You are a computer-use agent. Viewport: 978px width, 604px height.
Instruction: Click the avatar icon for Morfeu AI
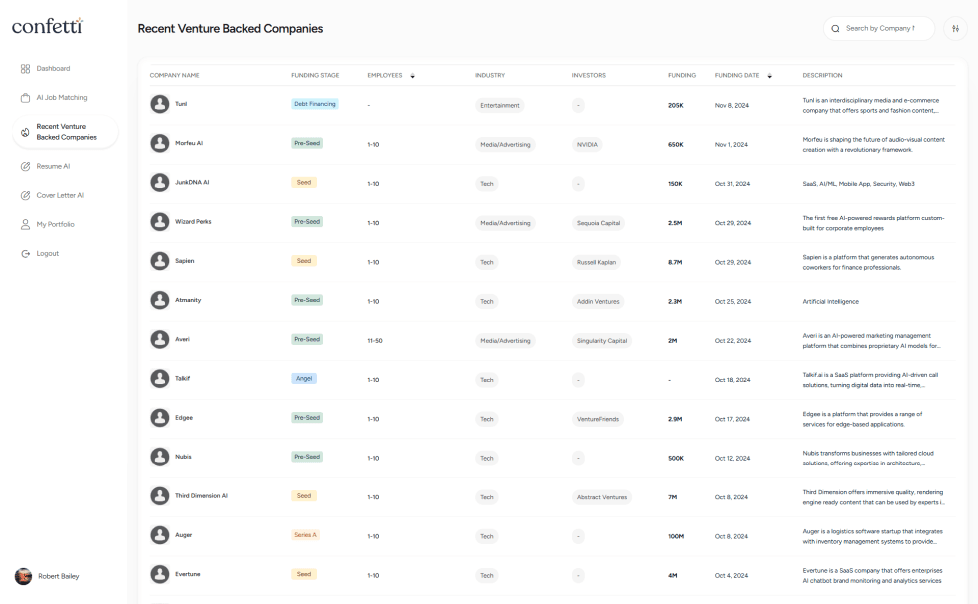[x=160, y=144]
